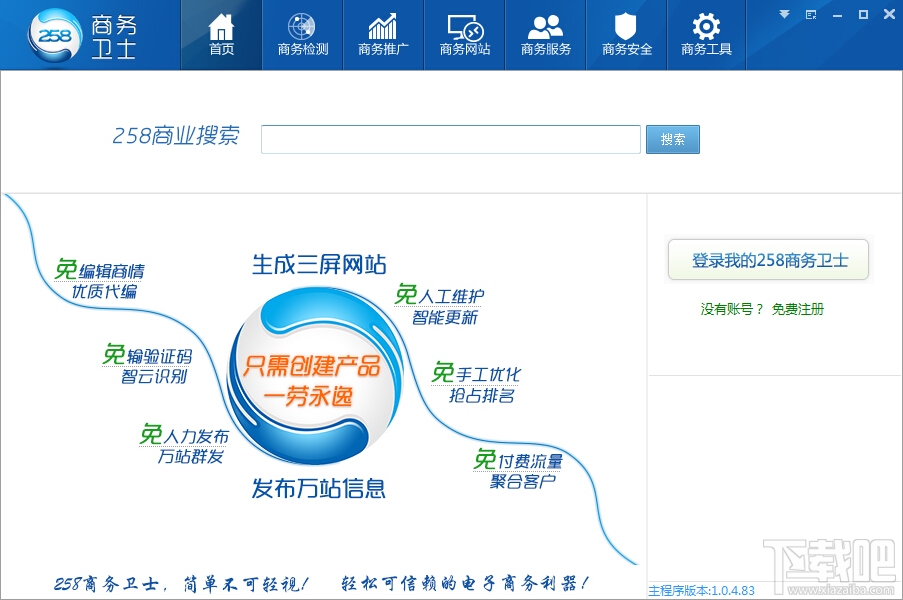Open the 首页 home tab
903x600 pixels.
coord(221,35)
